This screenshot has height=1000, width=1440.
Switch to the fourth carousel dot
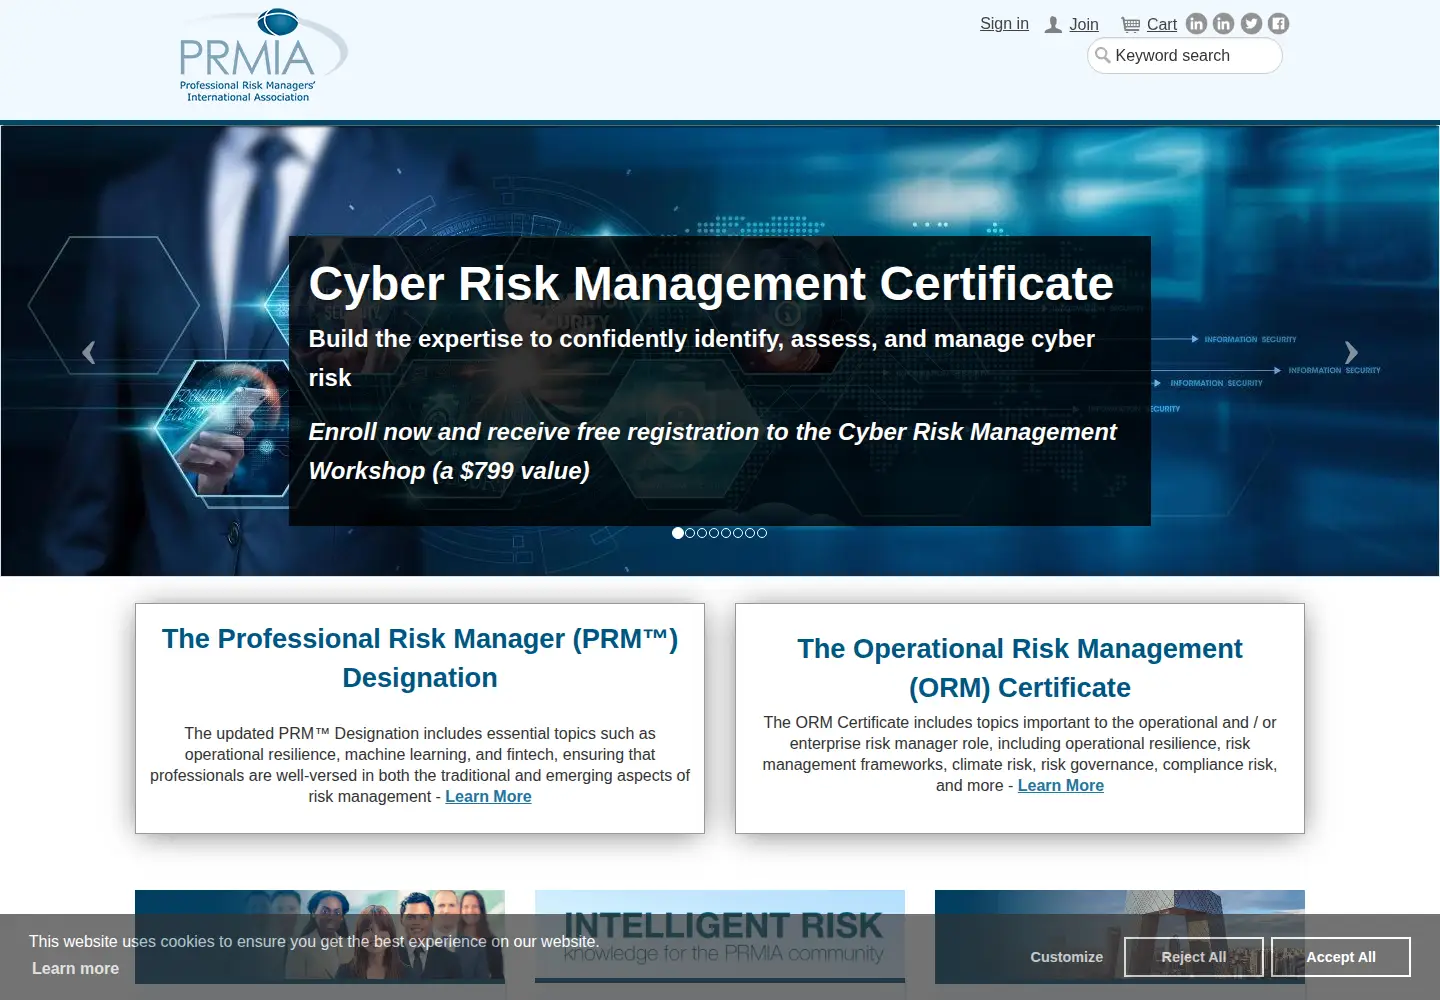[714, 533]
